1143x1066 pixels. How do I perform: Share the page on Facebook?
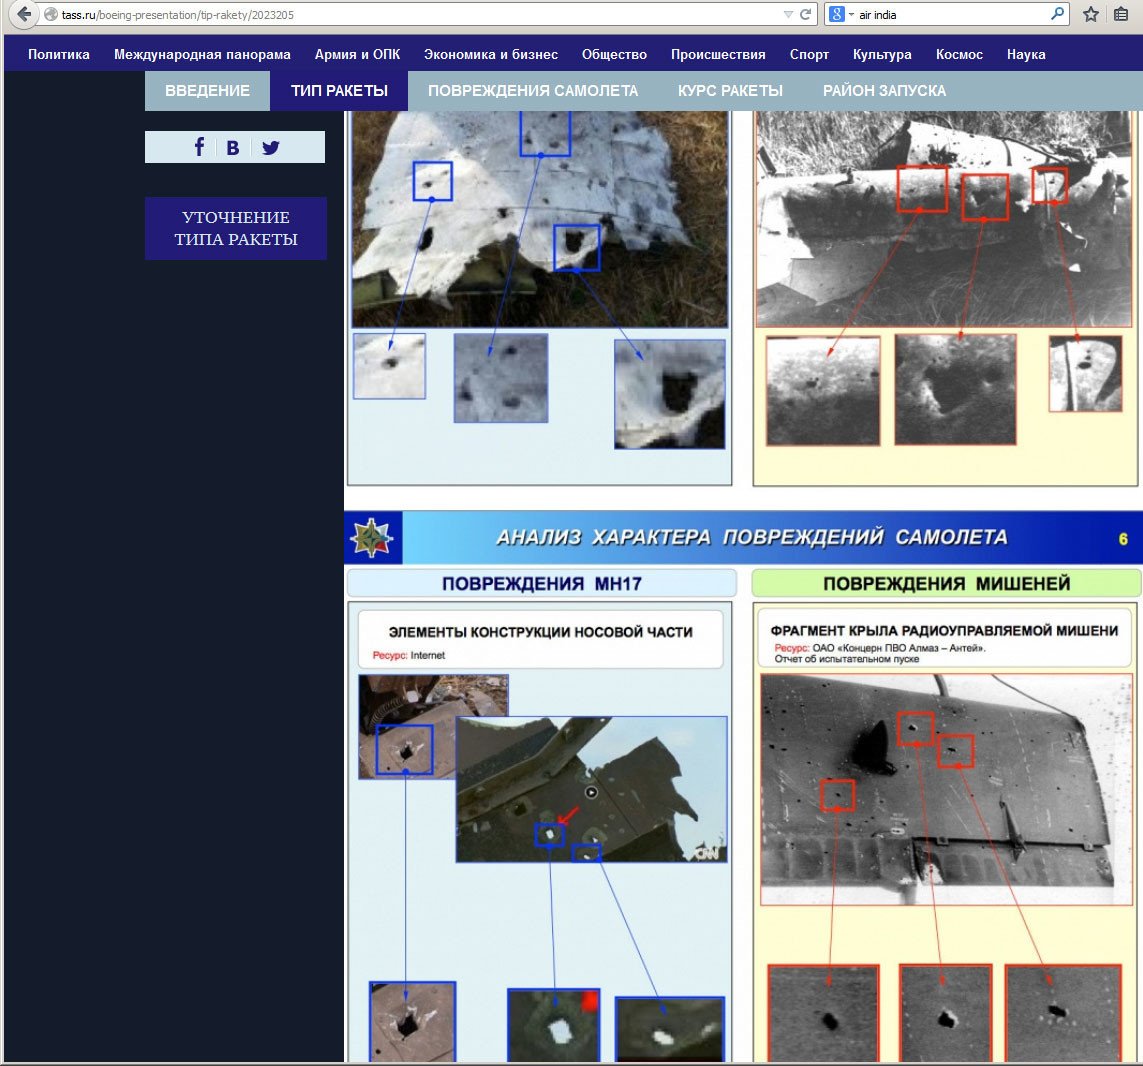199,147
